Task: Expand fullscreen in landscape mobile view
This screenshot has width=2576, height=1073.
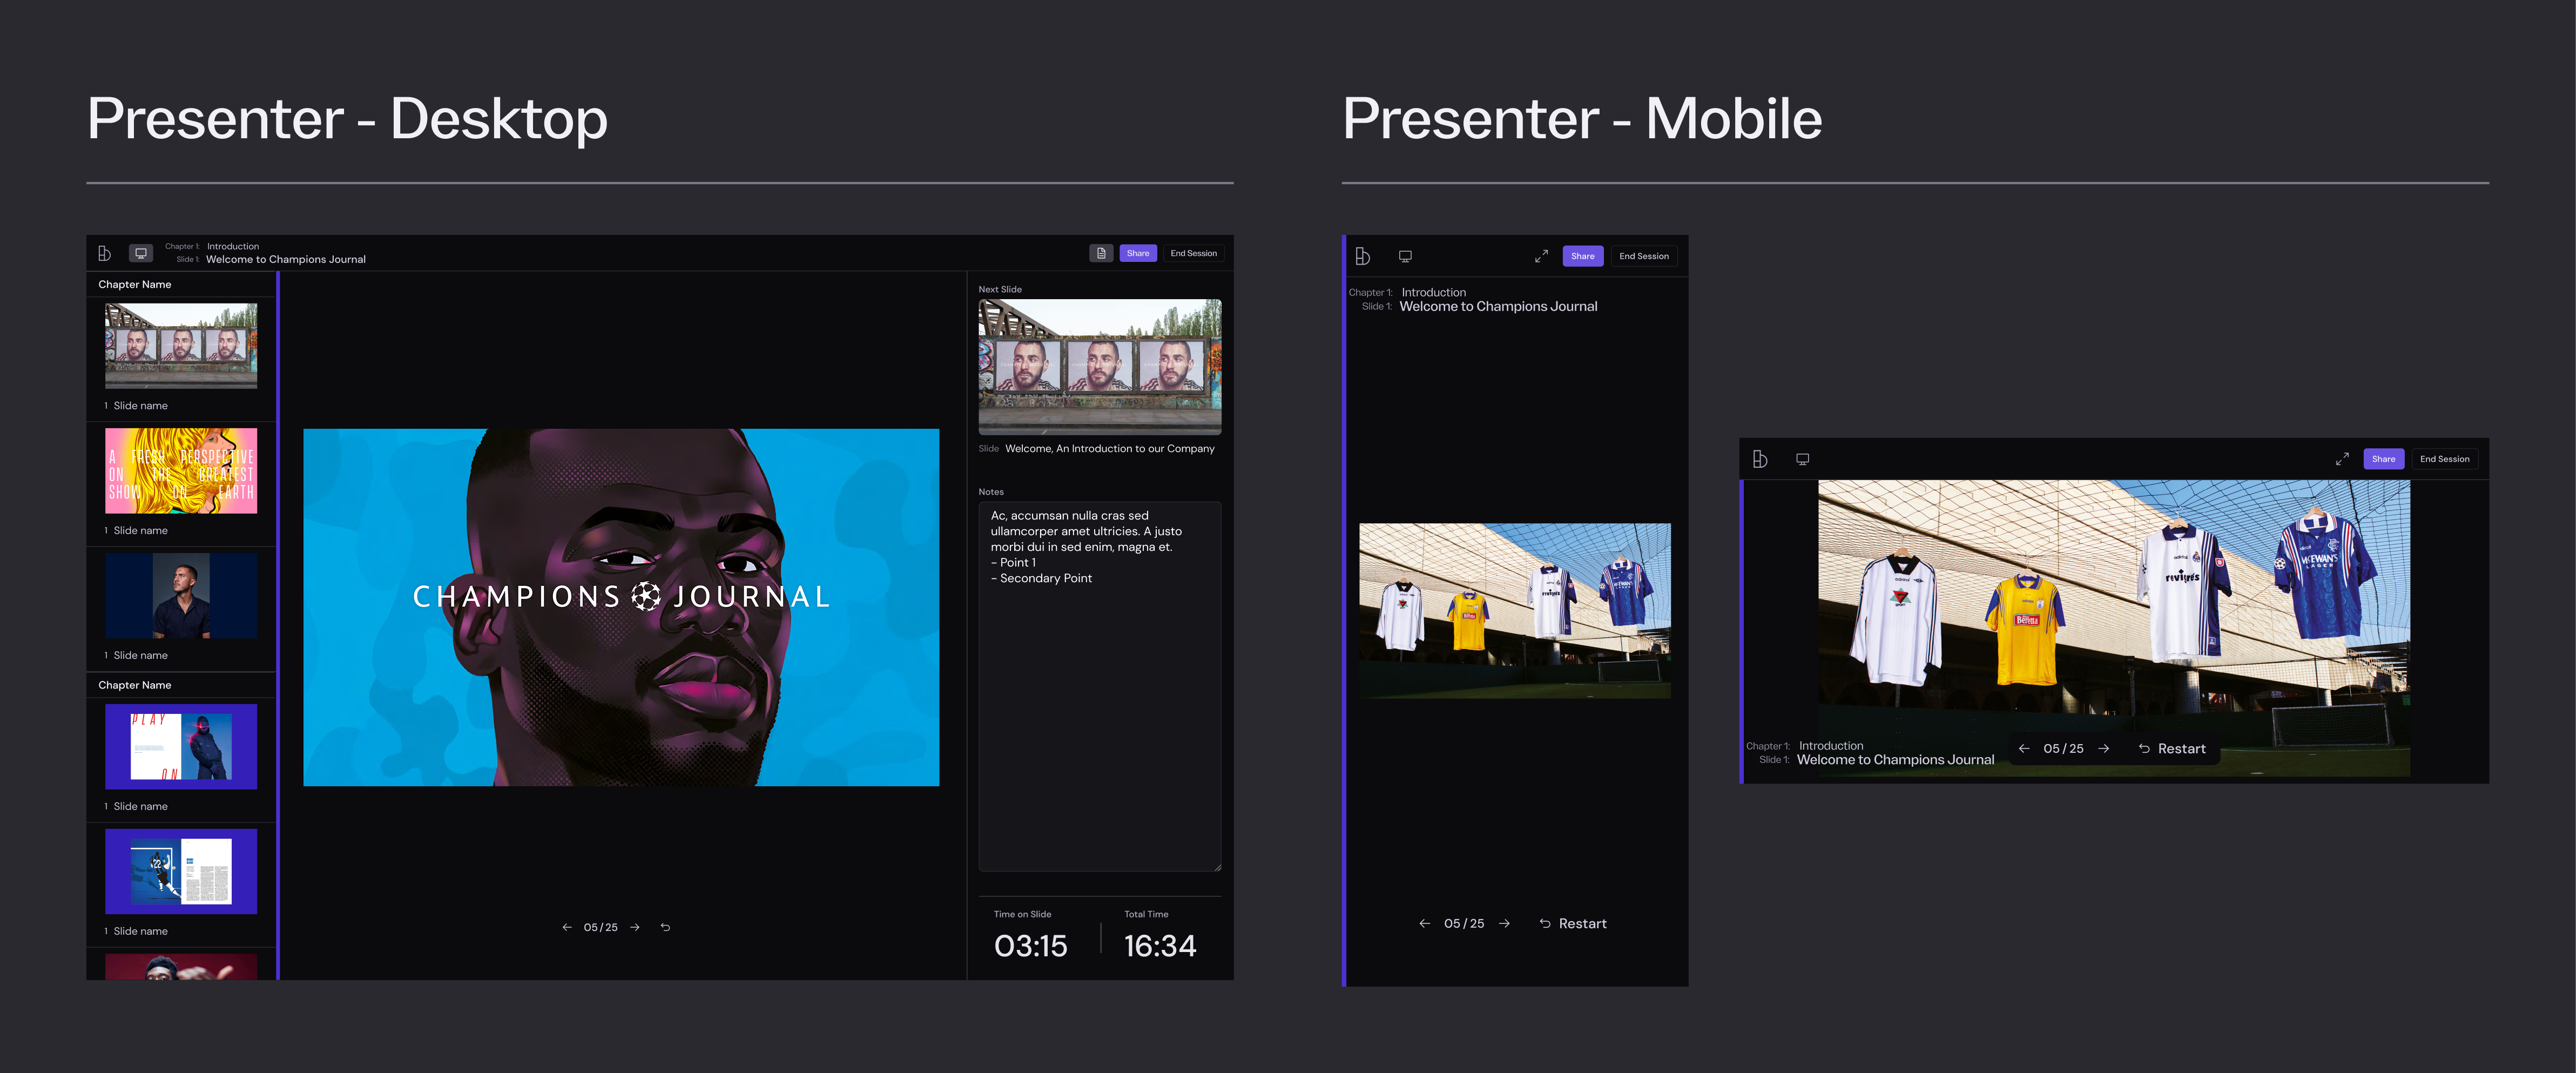Action: (x=2342, y=459)
